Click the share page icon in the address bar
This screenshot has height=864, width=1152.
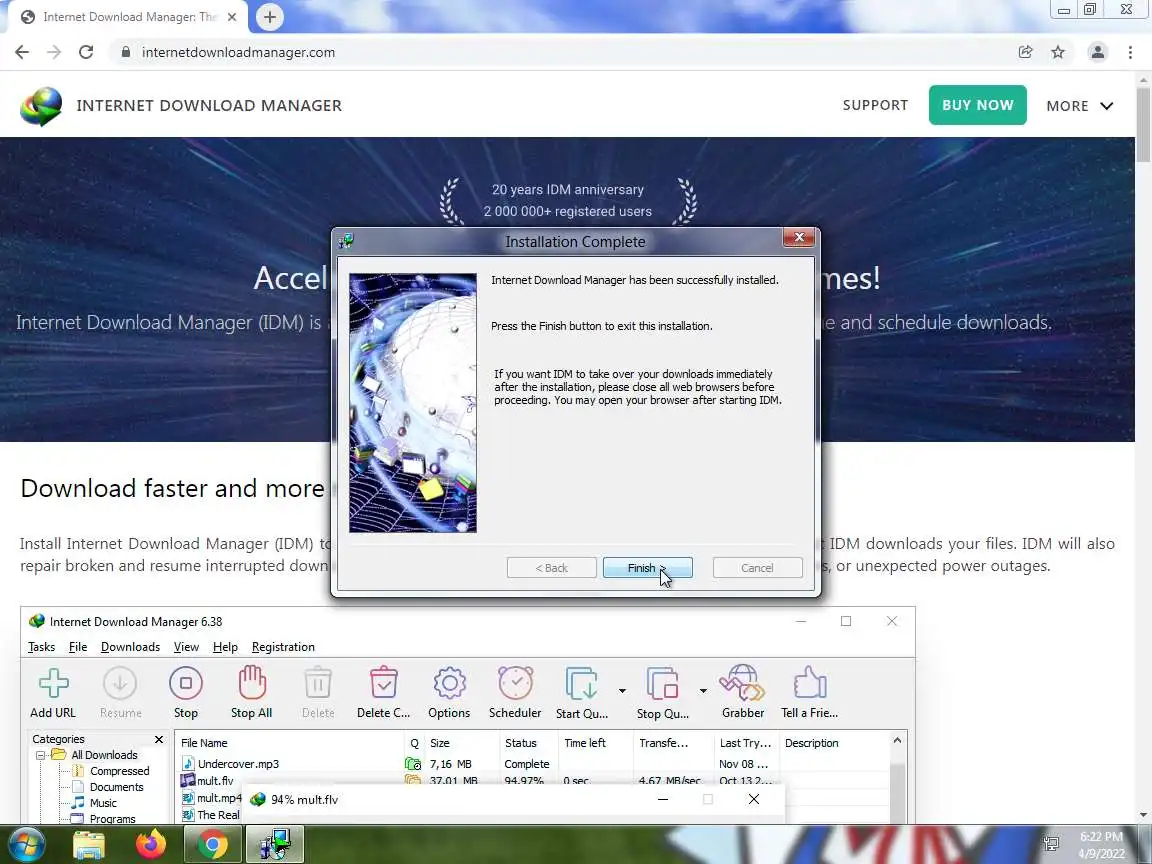pyautogui.click(x=1025, y=52)
